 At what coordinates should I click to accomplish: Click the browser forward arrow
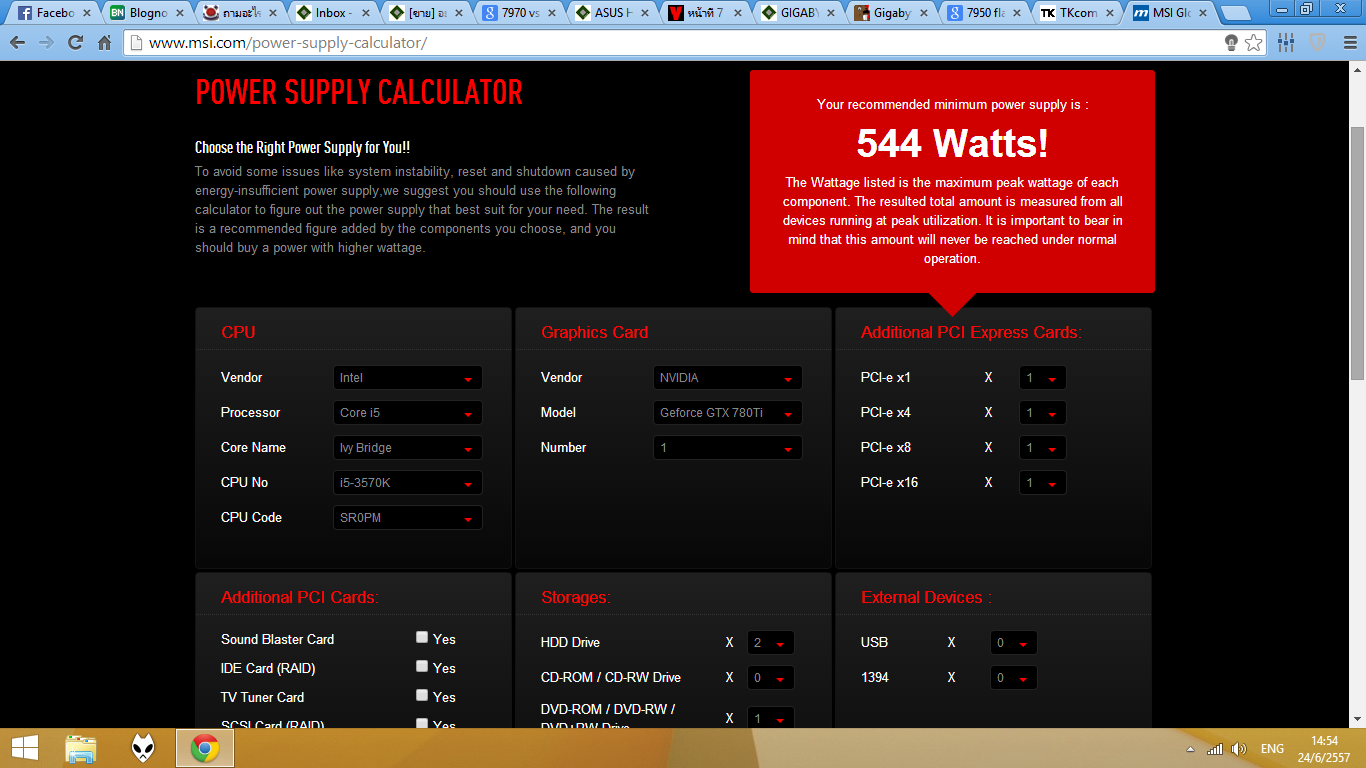coord(46,43)
